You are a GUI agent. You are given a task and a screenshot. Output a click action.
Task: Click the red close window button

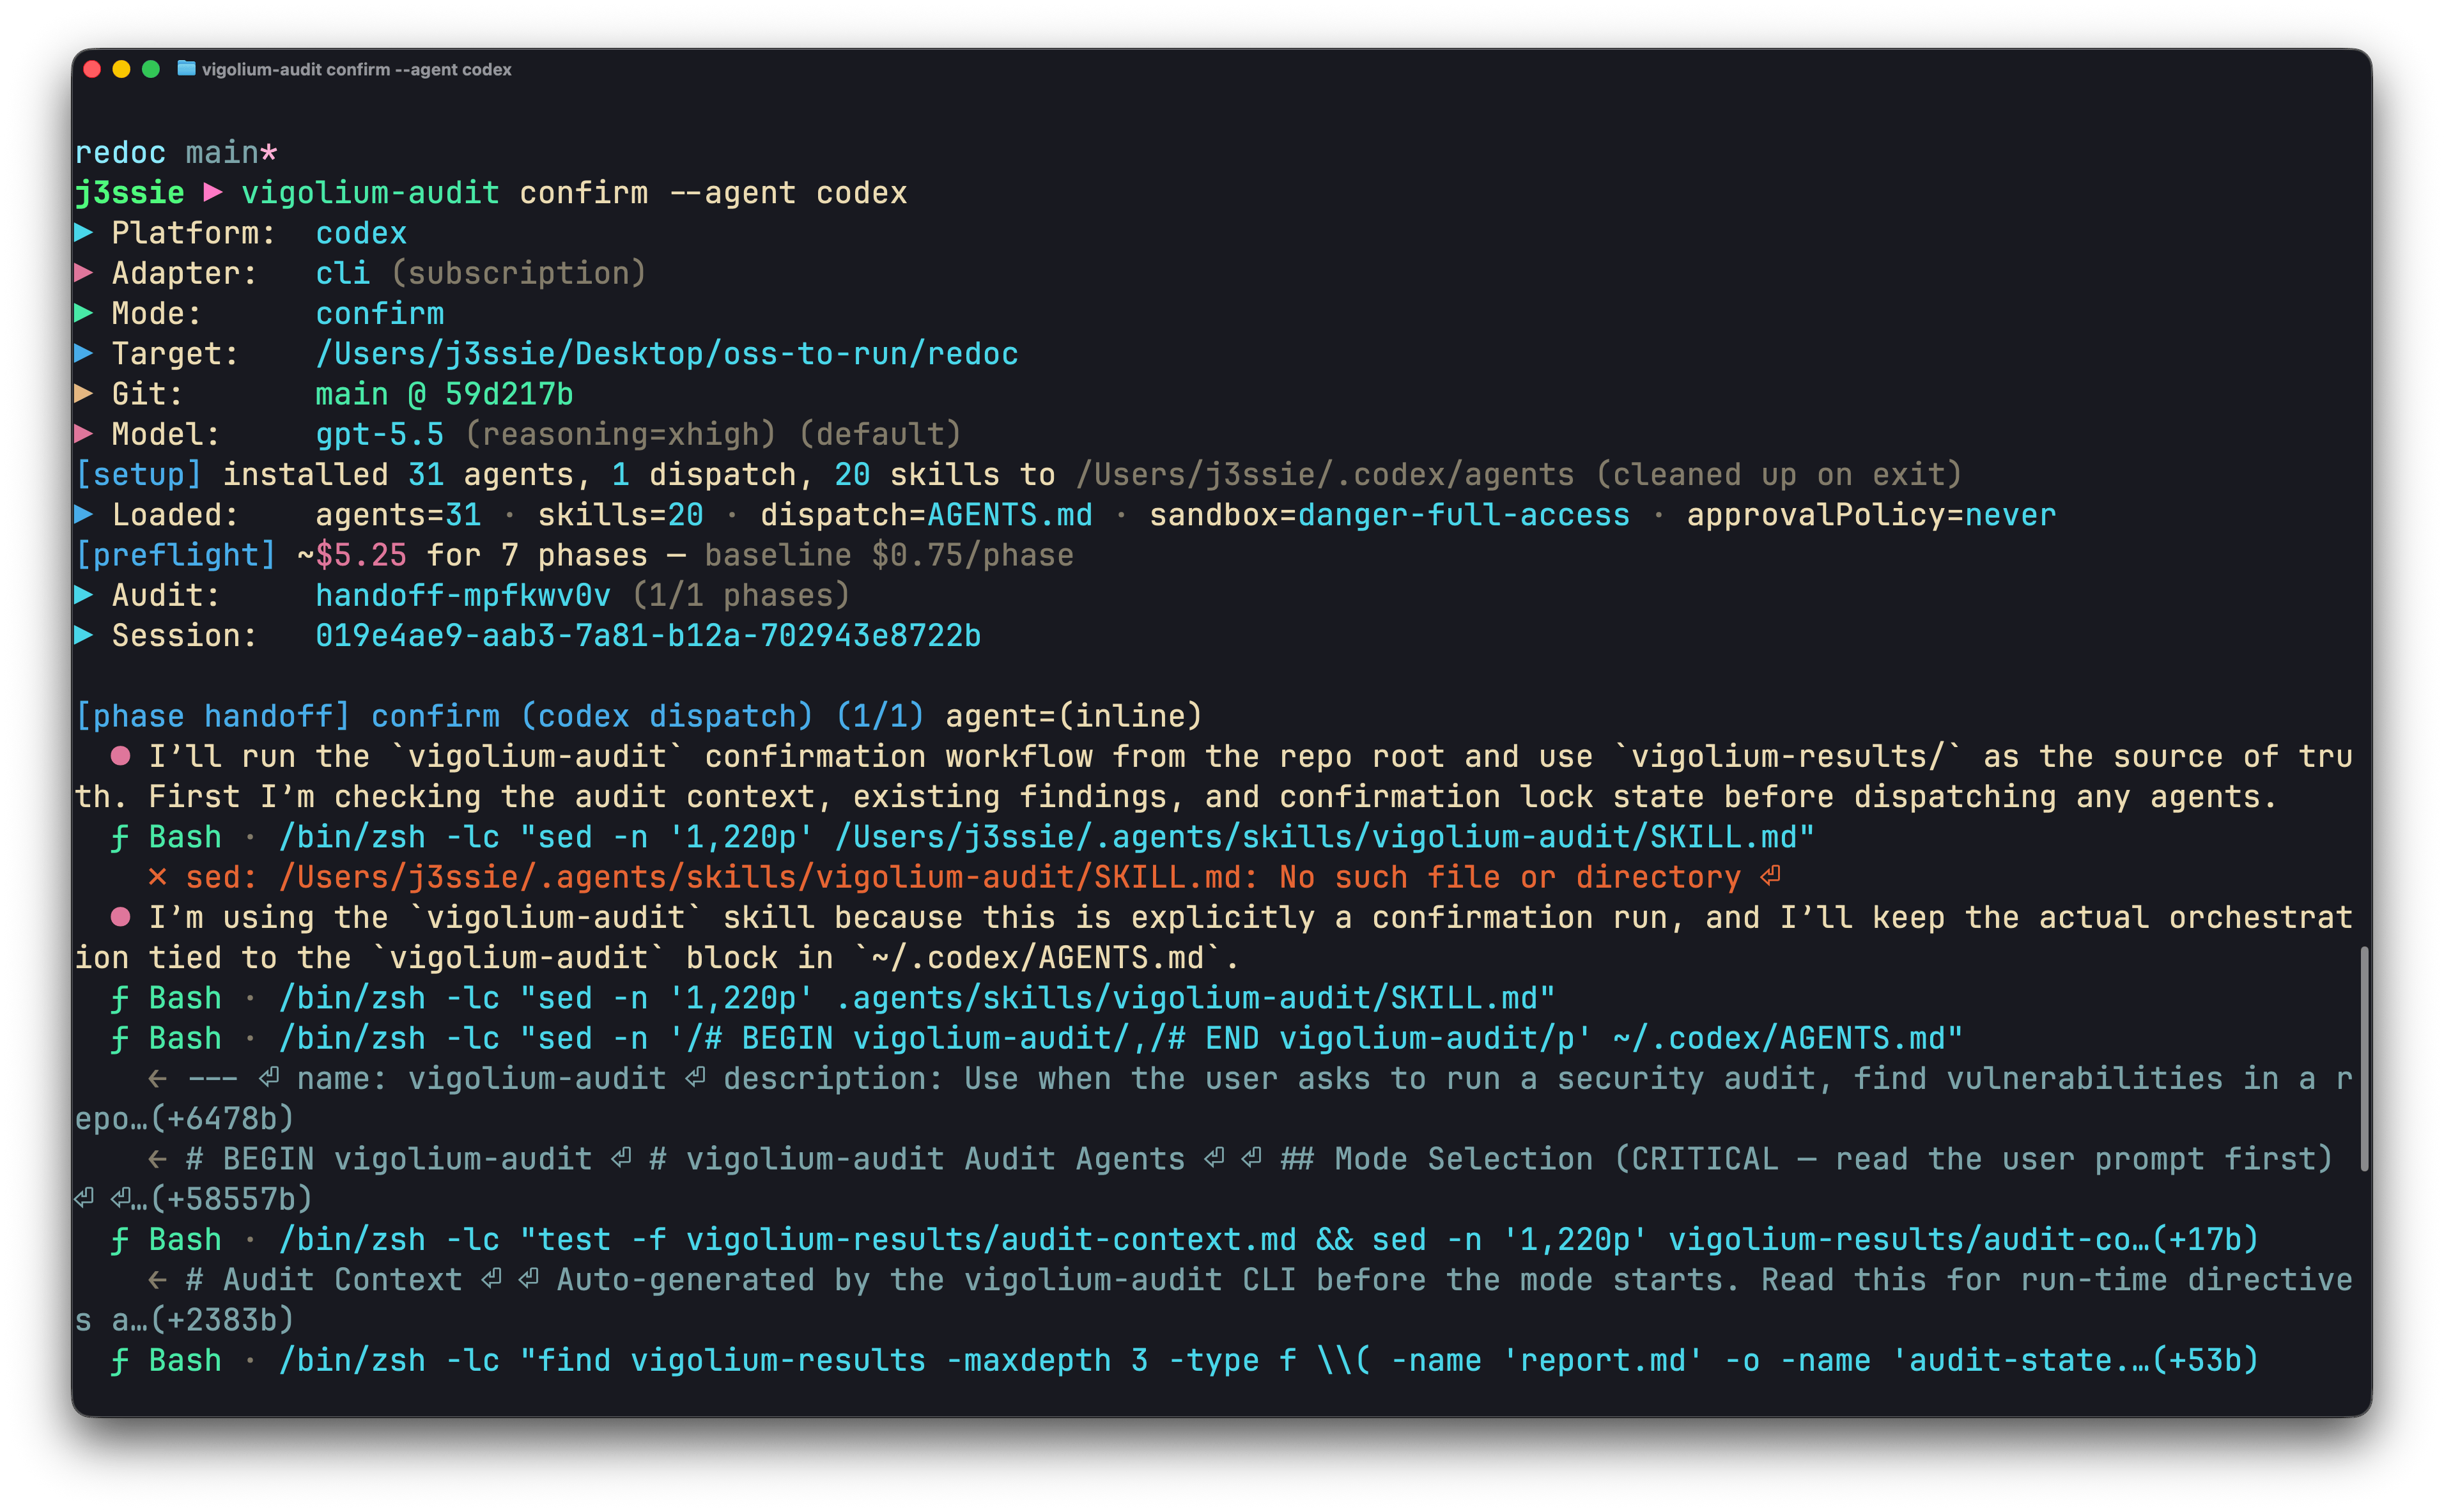(92, 69)
